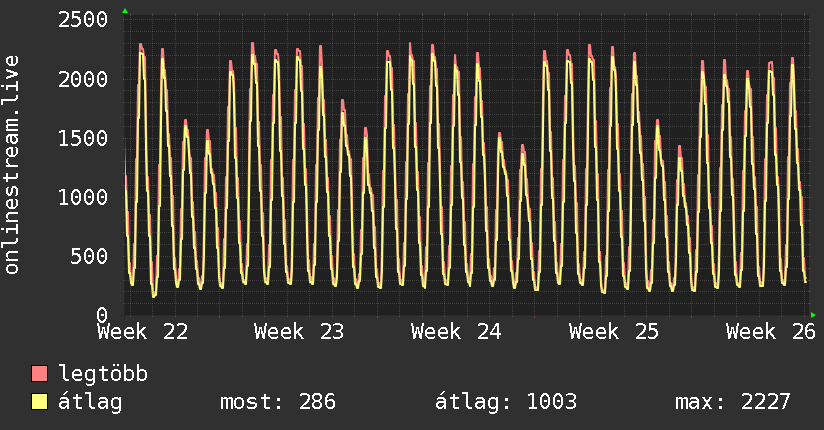This screenshot has width=824, height=430.
Task: Click the átlag legend label beside yellow swatch
Action: click(x=90, y=402)
